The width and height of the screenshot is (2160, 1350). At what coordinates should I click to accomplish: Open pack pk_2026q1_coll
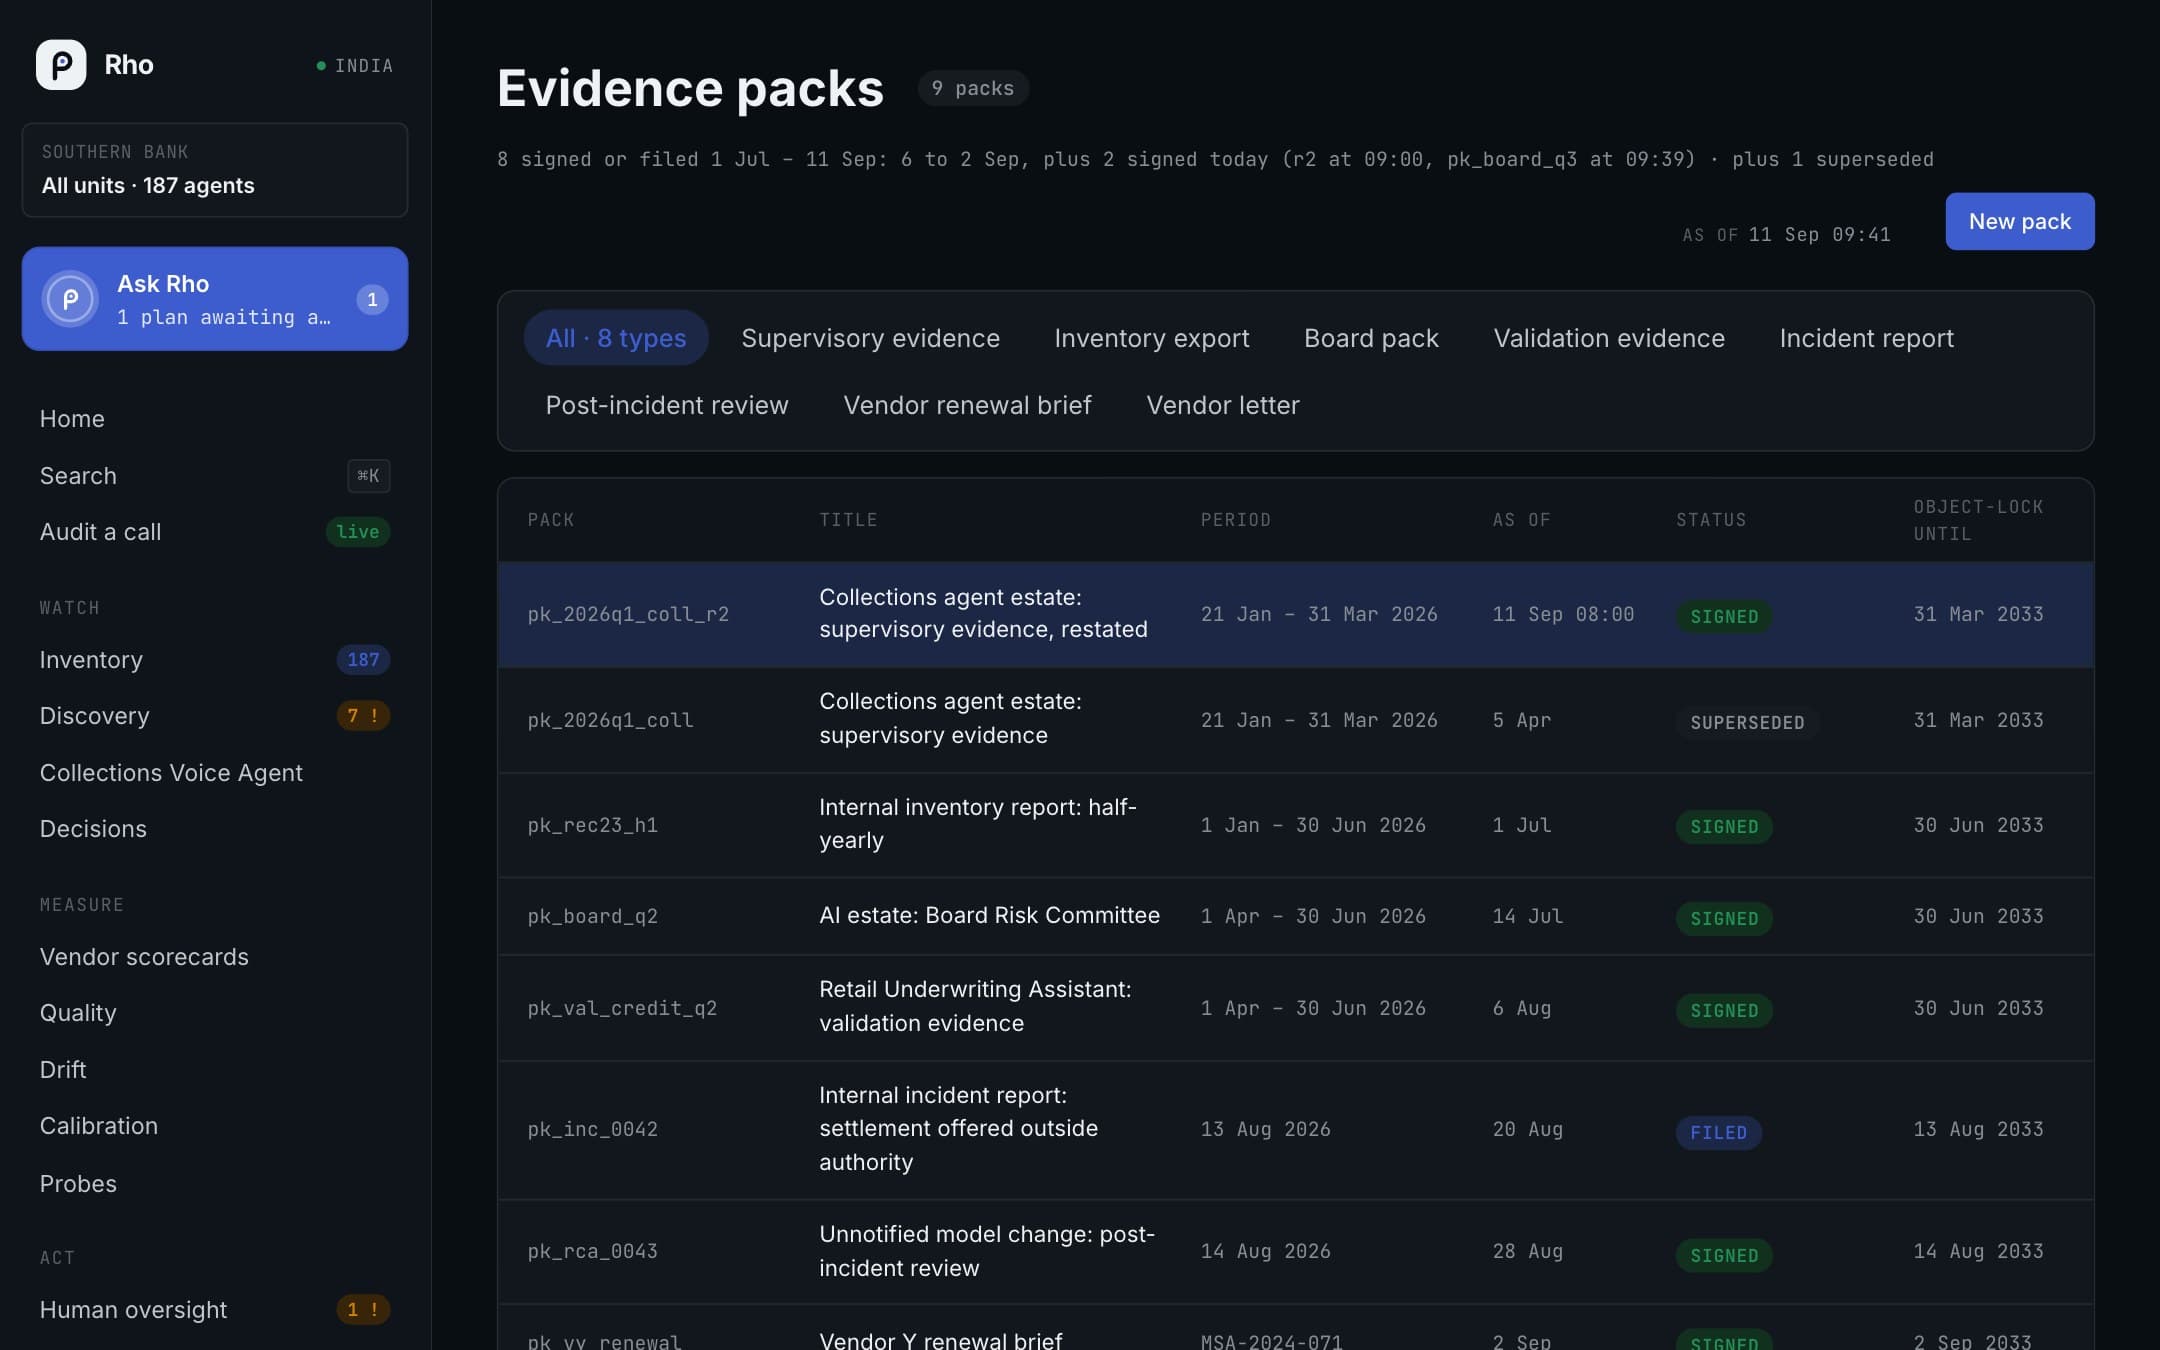coord(1295,720)
